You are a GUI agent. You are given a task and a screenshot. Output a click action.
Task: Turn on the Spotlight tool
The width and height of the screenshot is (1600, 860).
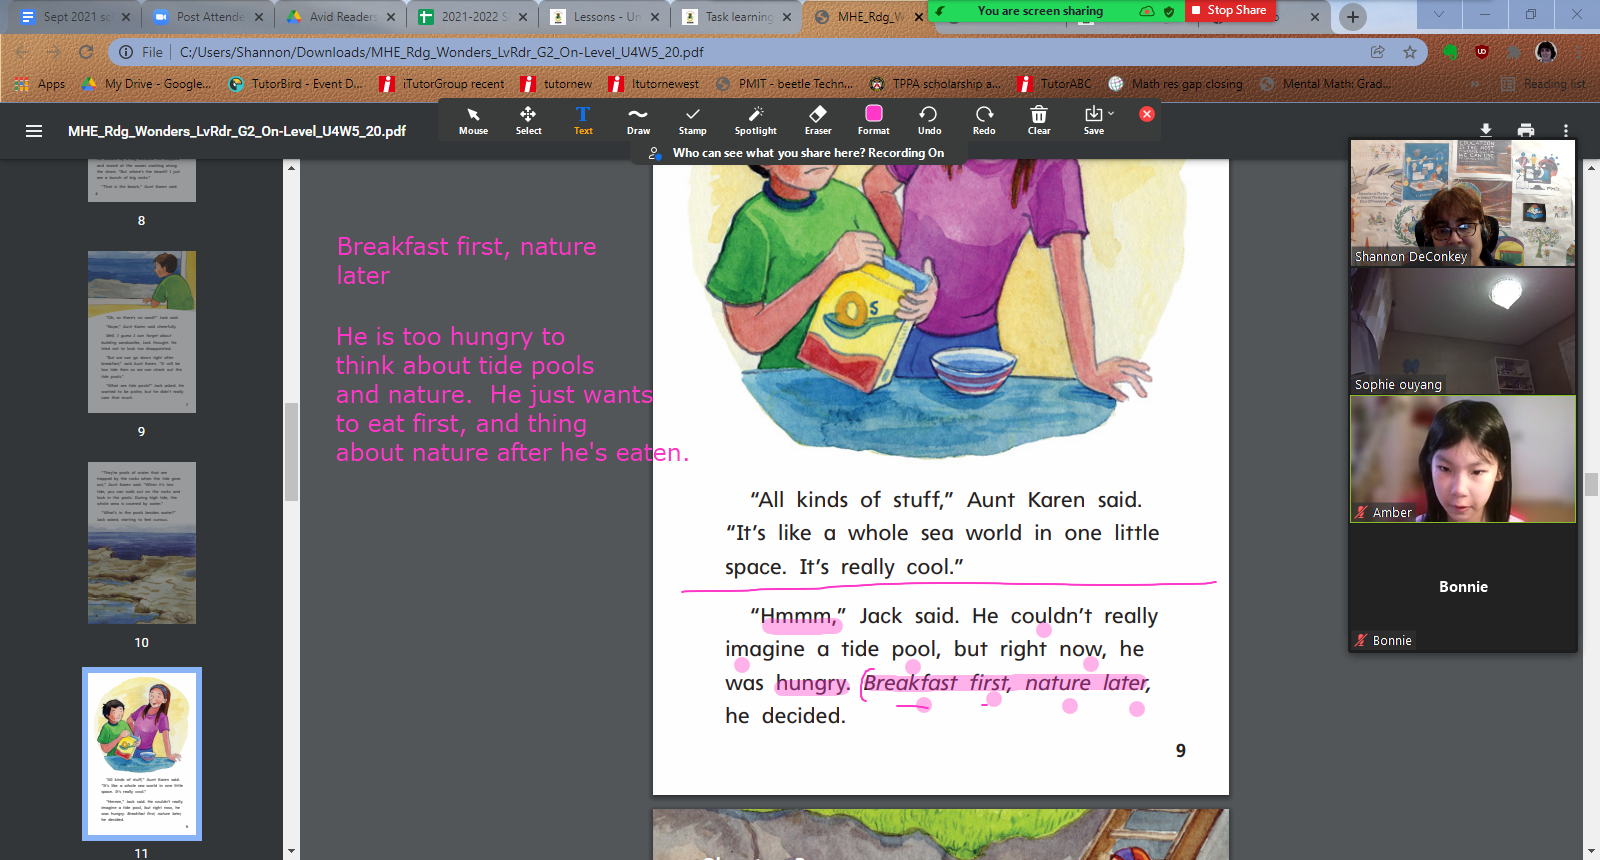755,120
